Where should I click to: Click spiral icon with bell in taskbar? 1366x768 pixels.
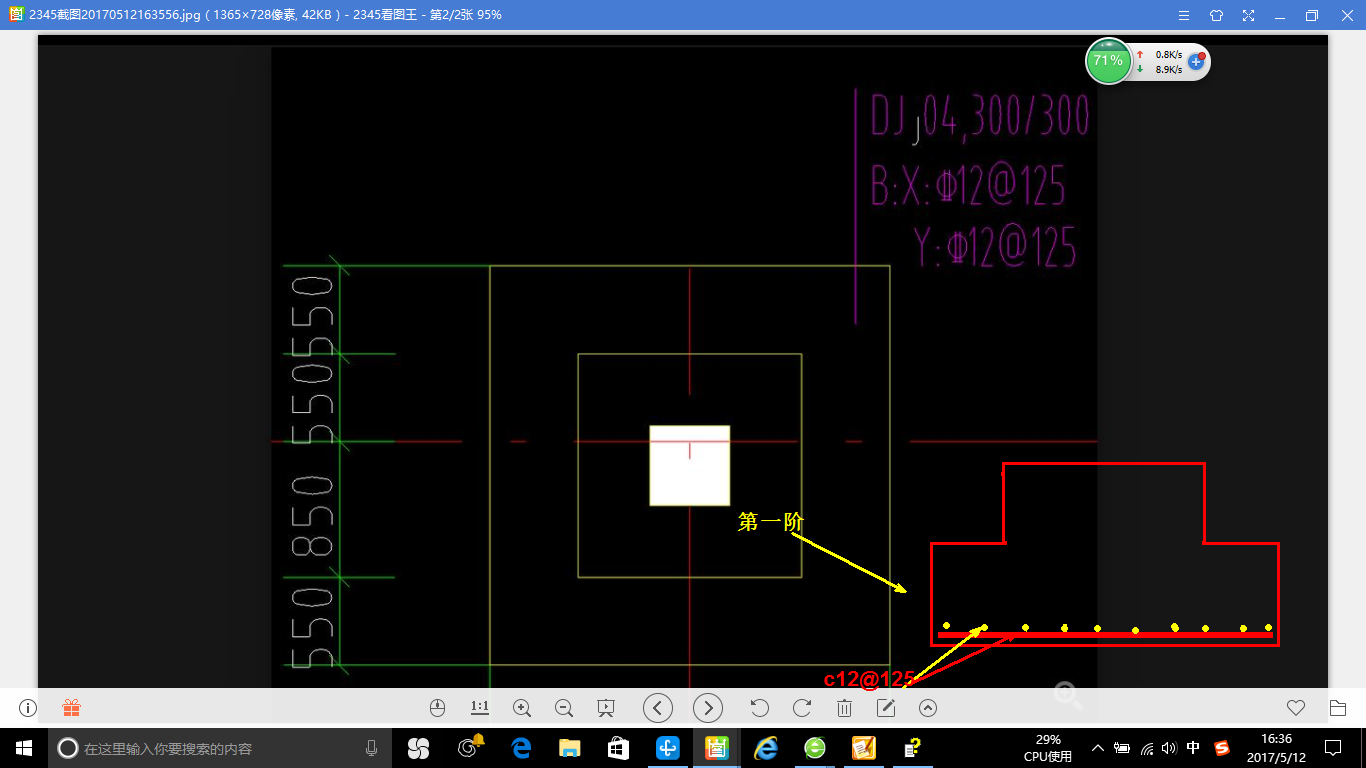[470, 746]
